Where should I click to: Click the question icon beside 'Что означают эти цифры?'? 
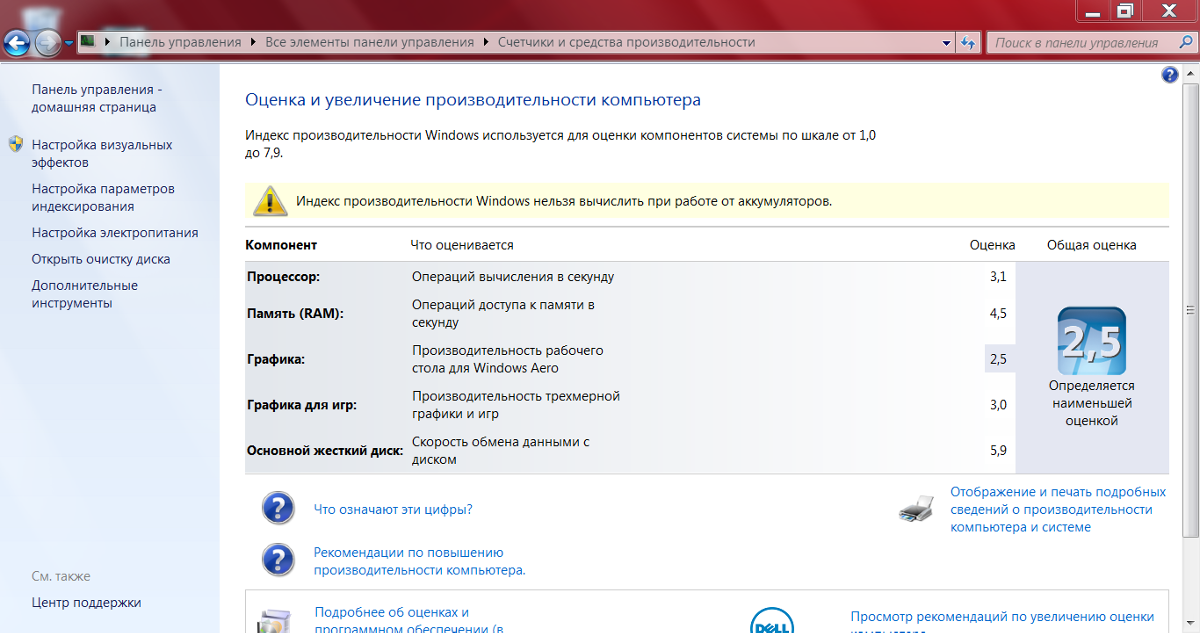click(x=277, y=508)
